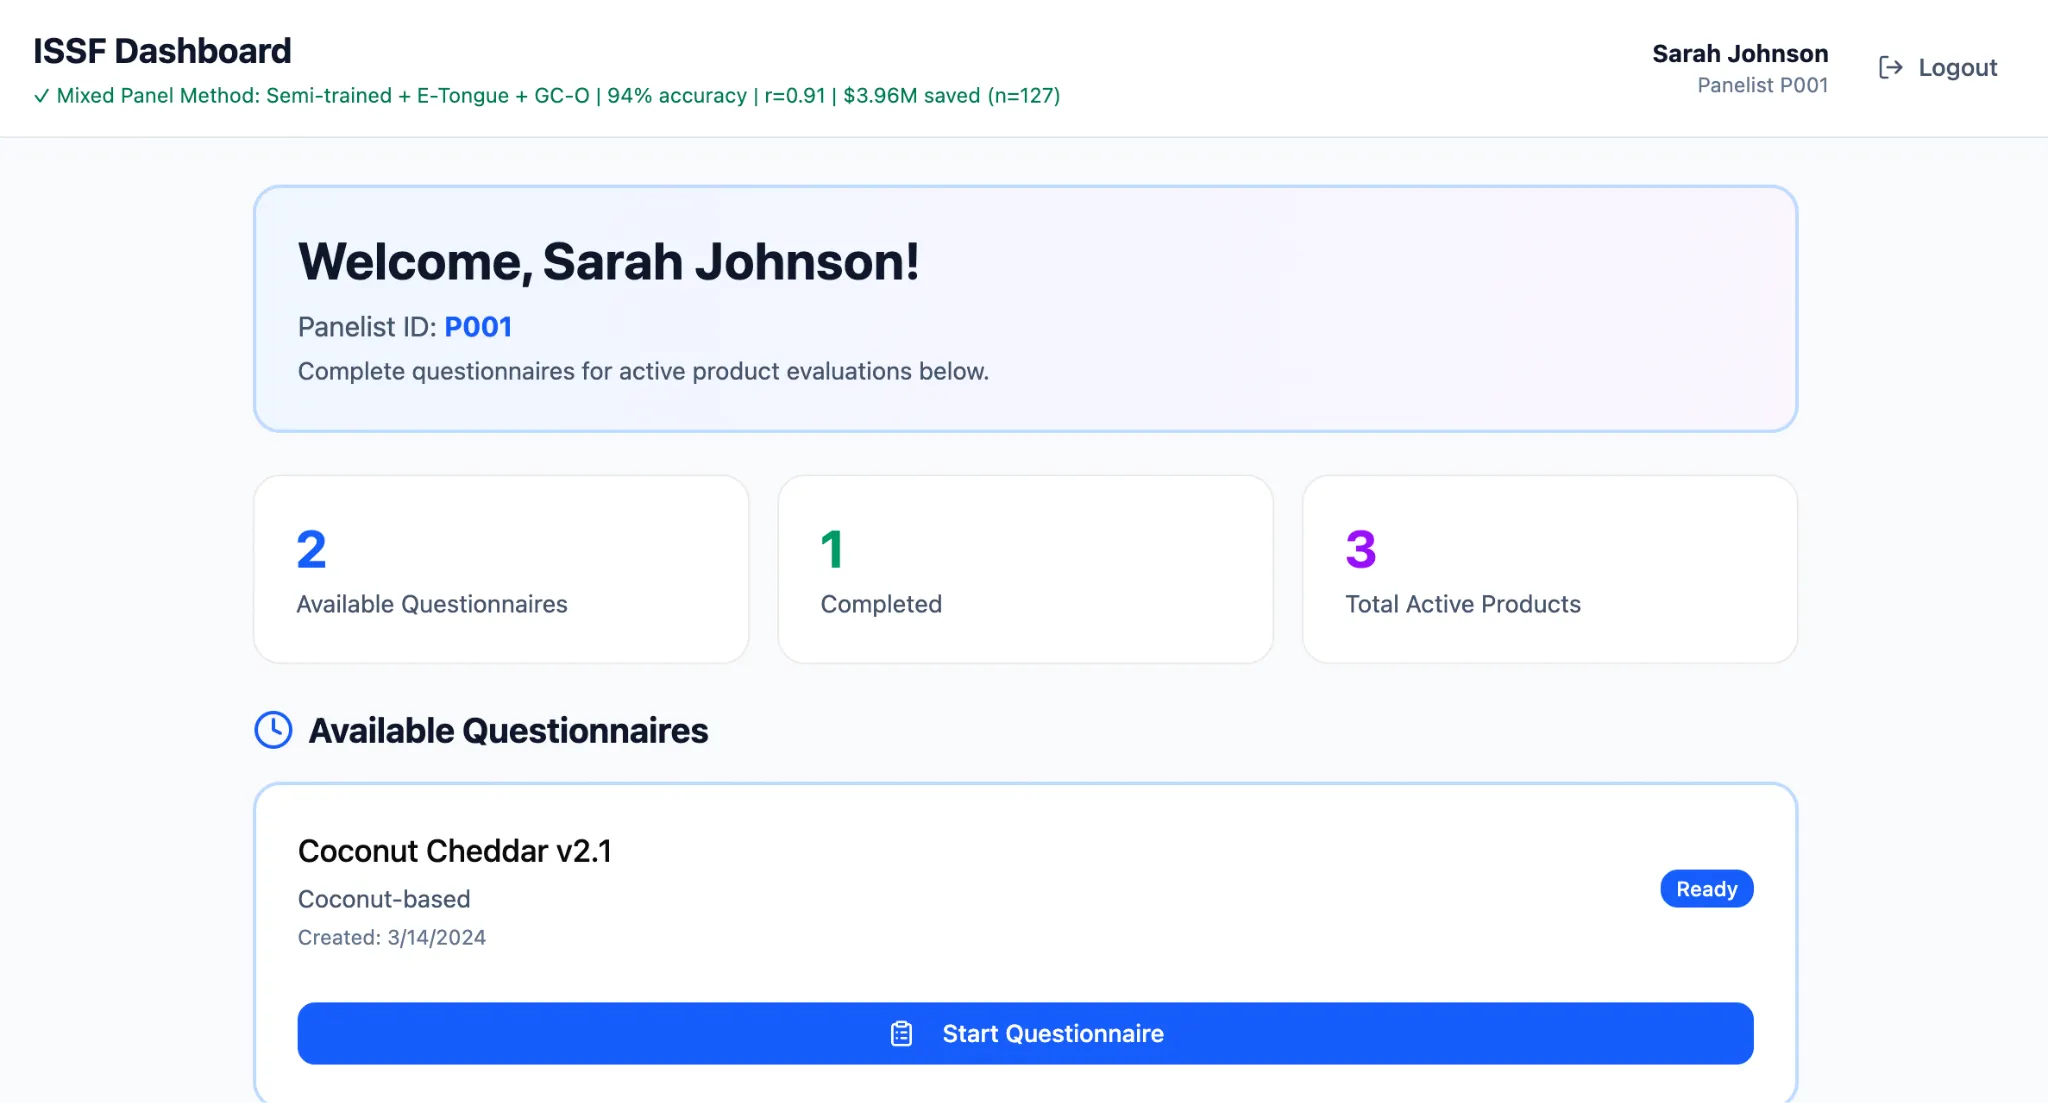Click the Complete questionnaires instruction text
Image resolution: width=2048 pixels, height=1103 pixels.
pos(643,371)
